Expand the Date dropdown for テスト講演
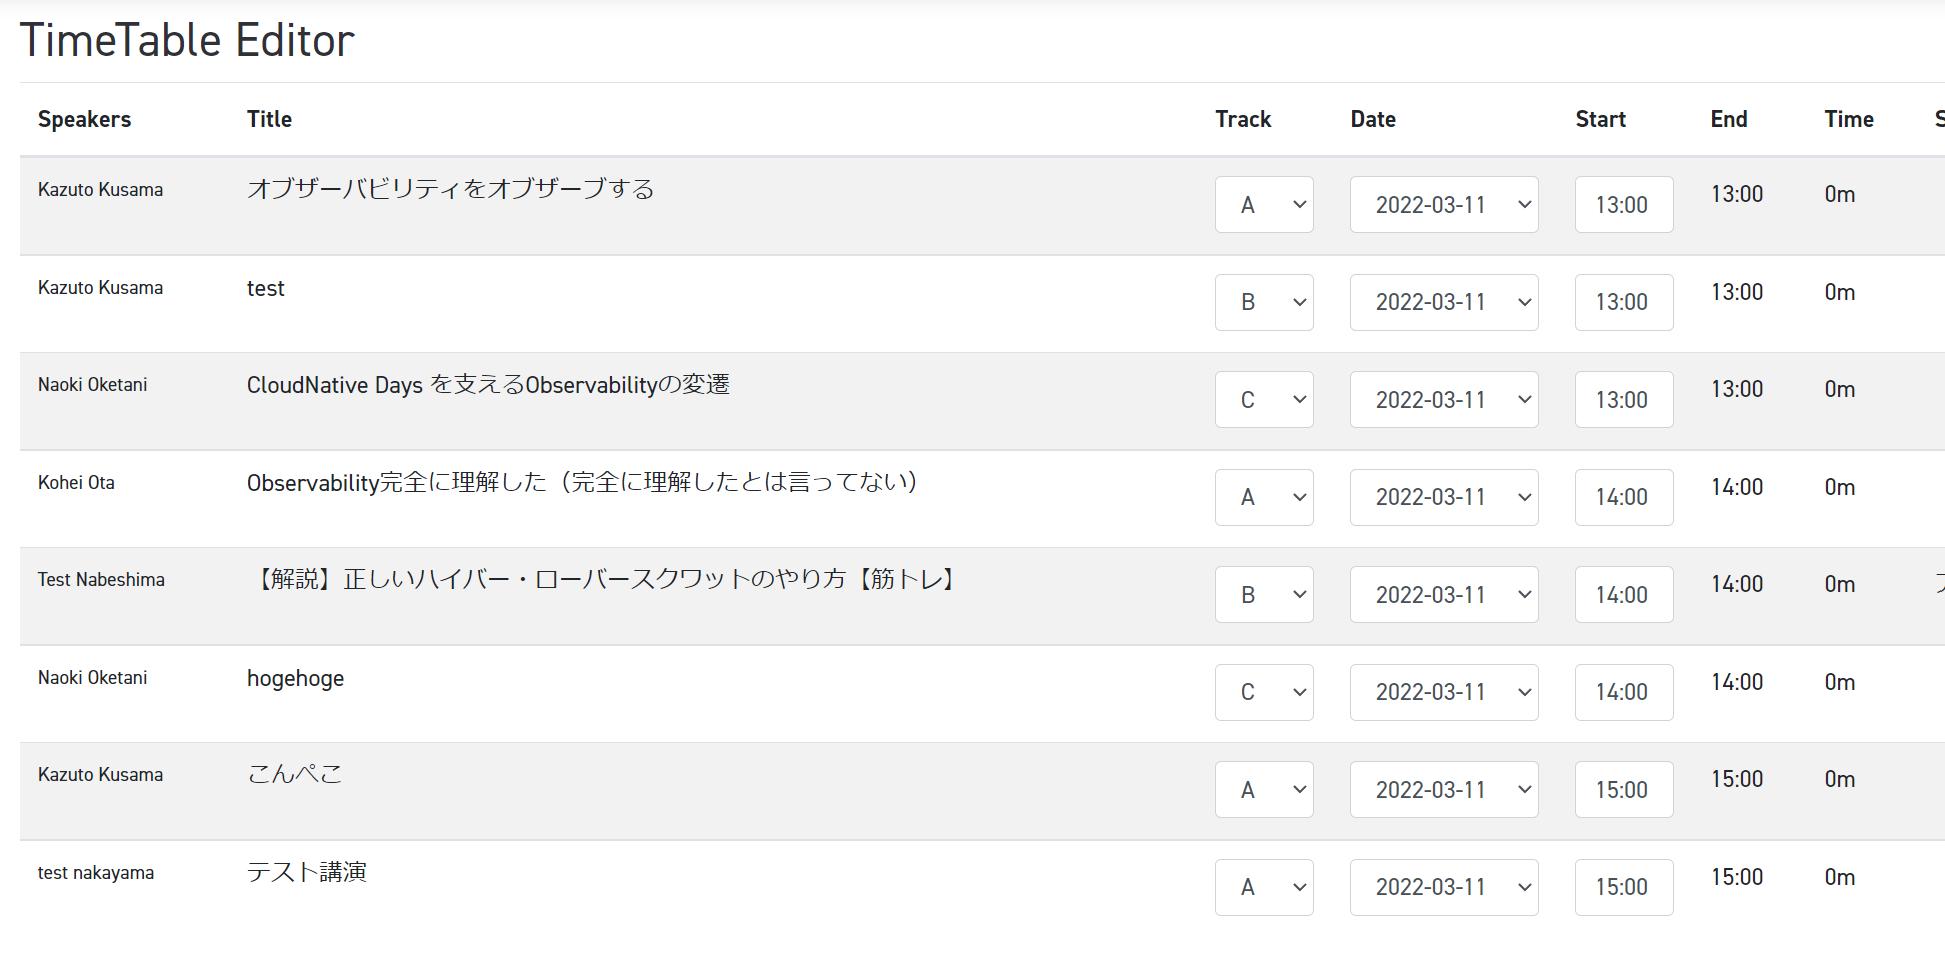This screenshot has height=979, width=1945. [x=1444, y=887]
